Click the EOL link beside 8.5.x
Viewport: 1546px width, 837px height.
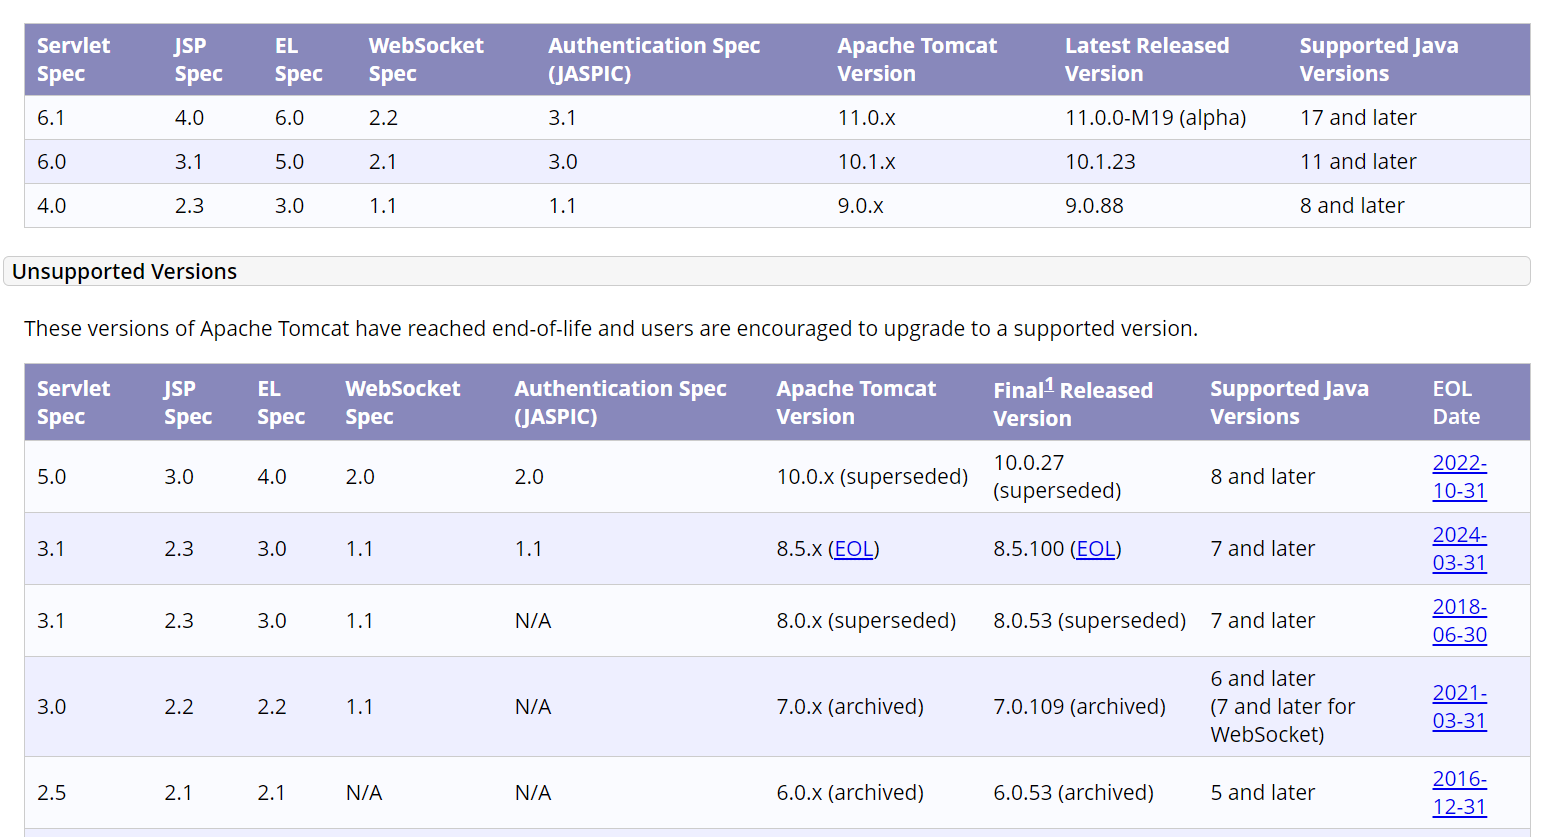(x=853, y=549)
